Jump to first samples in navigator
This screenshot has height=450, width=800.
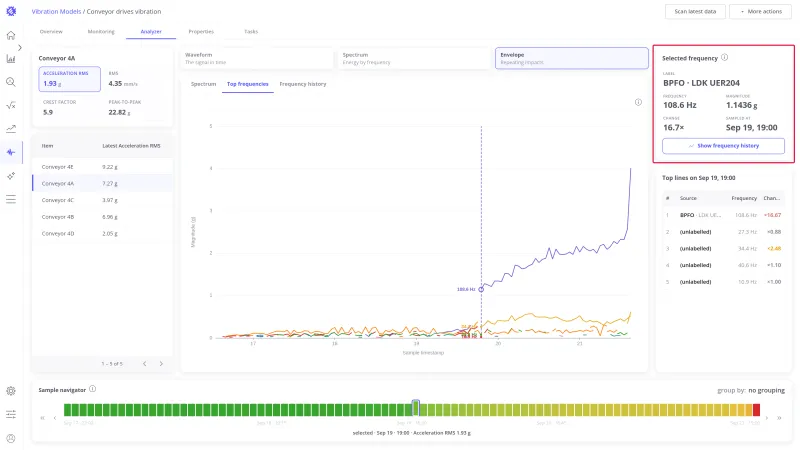coord(42,418)
